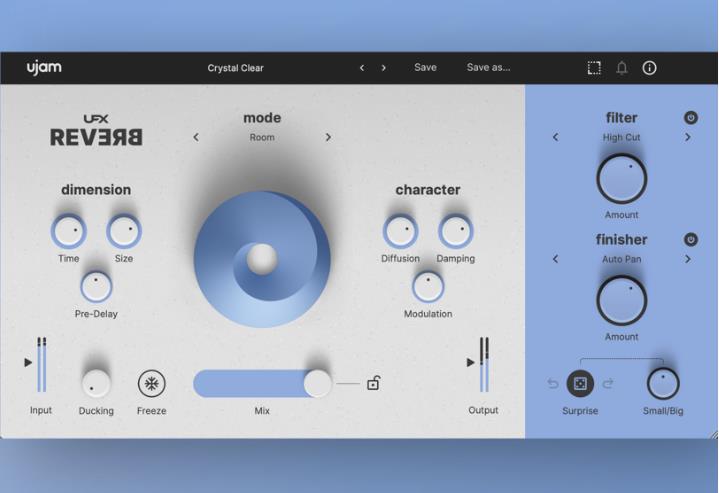Click the Output level triangle marker
The image size is (719, 493).
point(470,362)
